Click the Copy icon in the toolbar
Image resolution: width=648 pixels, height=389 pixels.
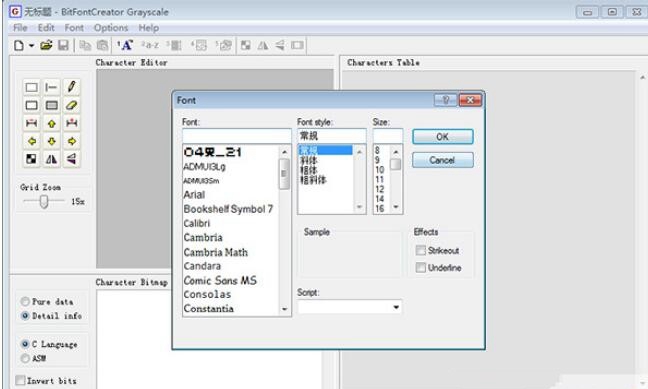point(85,45)
